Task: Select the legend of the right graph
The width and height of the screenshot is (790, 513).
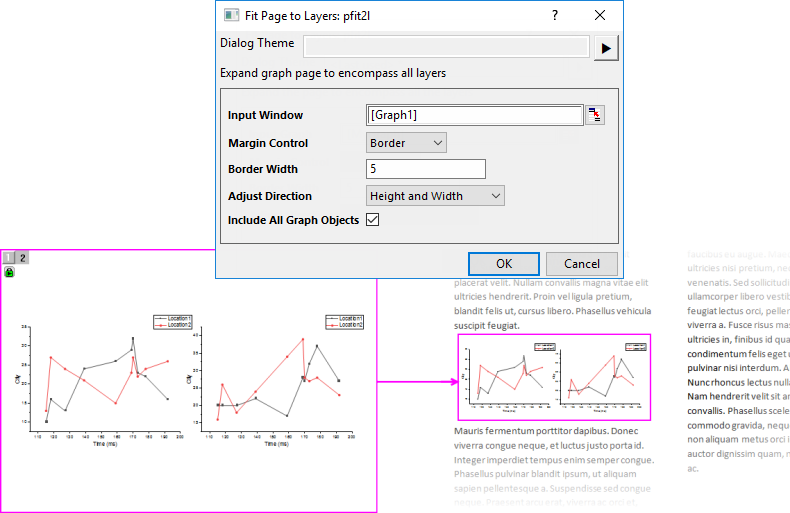Action: click(x=345, y=321)
